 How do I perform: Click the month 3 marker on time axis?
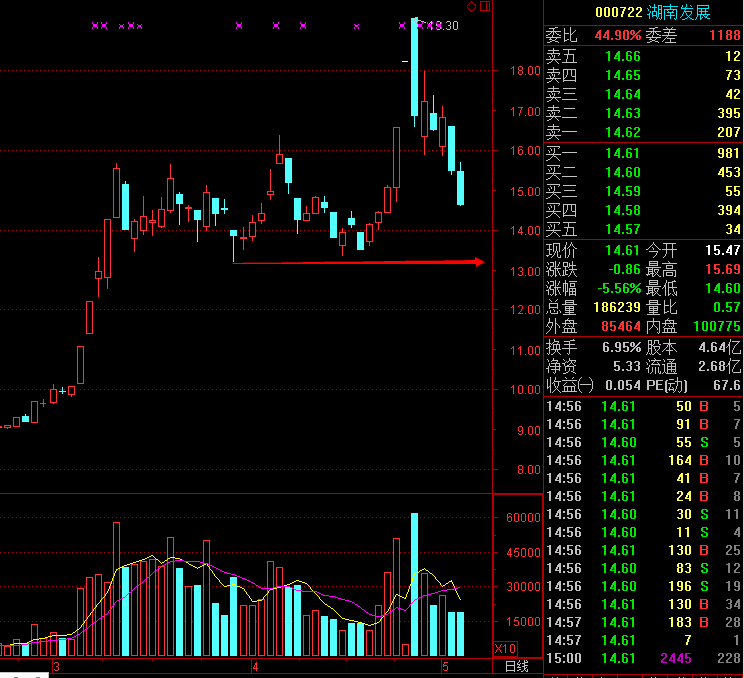click(57, 666)
